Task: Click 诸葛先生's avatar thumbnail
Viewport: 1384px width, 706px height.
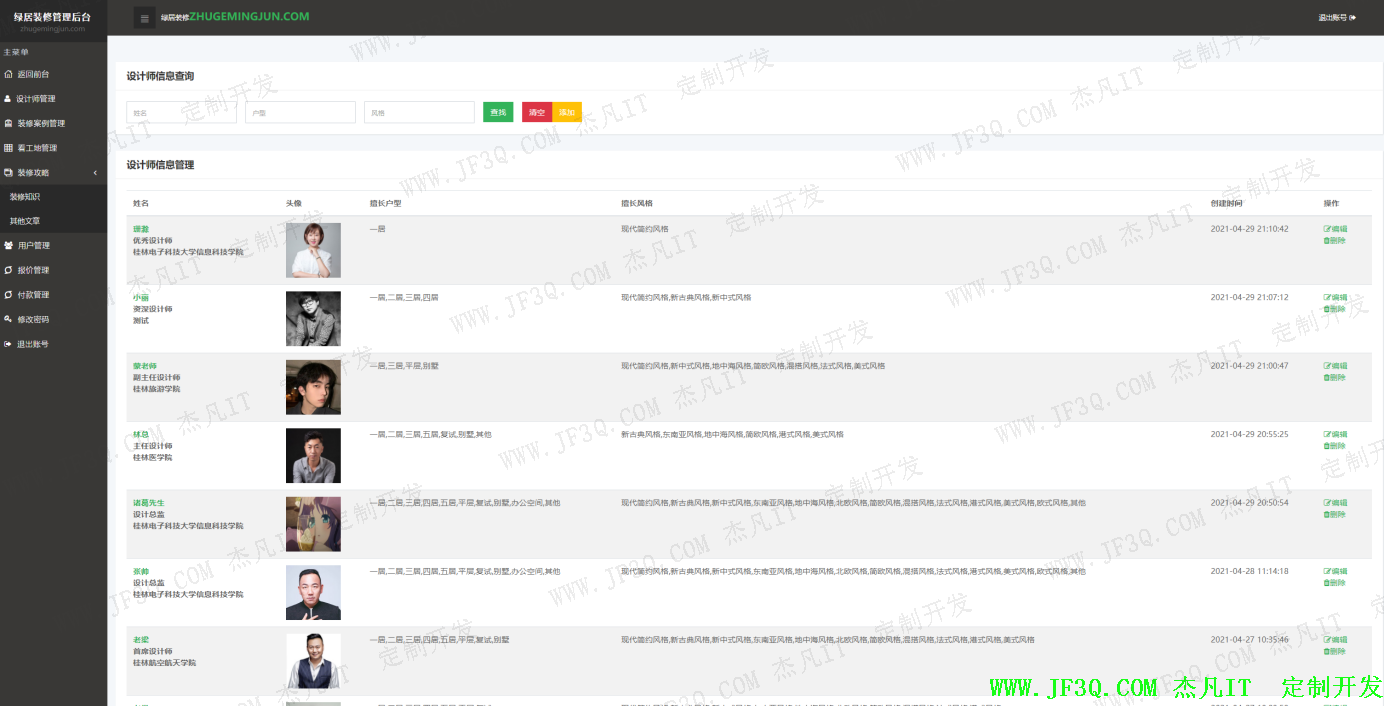Action: point(313,524)
